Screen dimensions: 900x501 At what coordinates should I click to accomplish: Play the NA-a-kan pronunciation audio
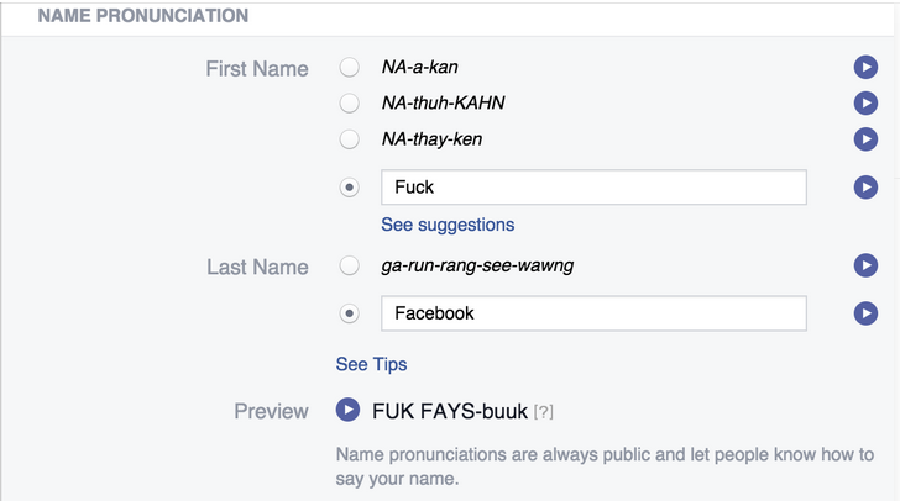[866, 67]
